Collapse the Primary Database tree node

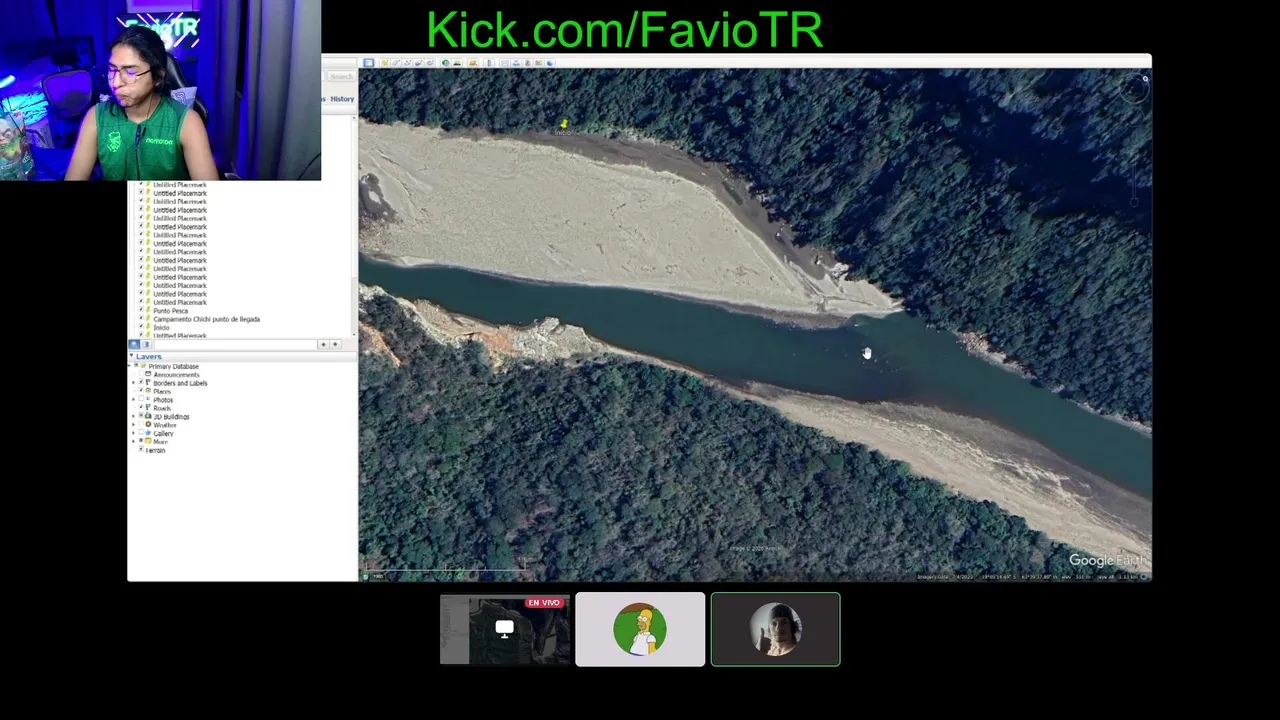(129, 366)
